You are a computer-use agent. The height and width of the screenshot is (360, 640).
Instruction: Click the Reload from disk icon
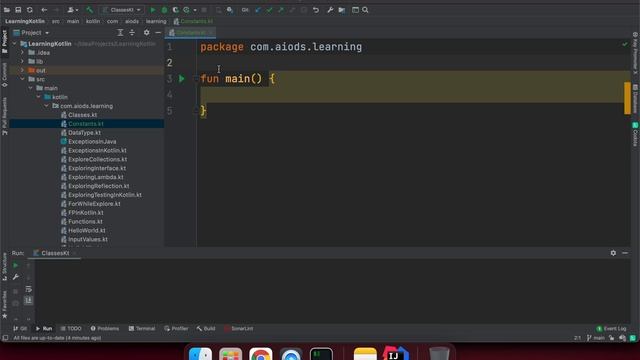tap(29, 10)
